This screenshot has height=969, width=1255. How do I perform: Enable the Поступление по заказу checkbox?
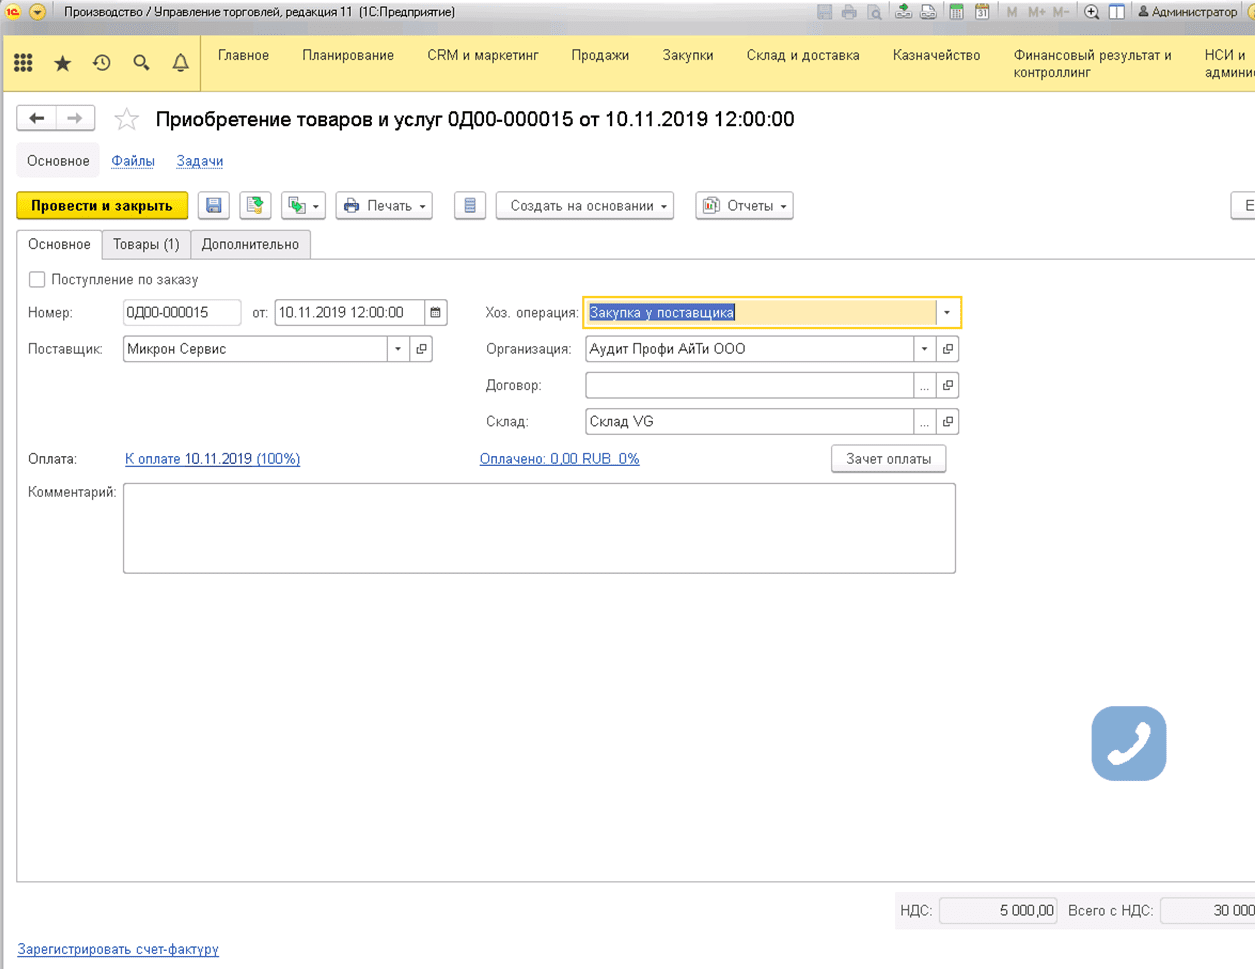pyautogui.click(x=37, y=280)
